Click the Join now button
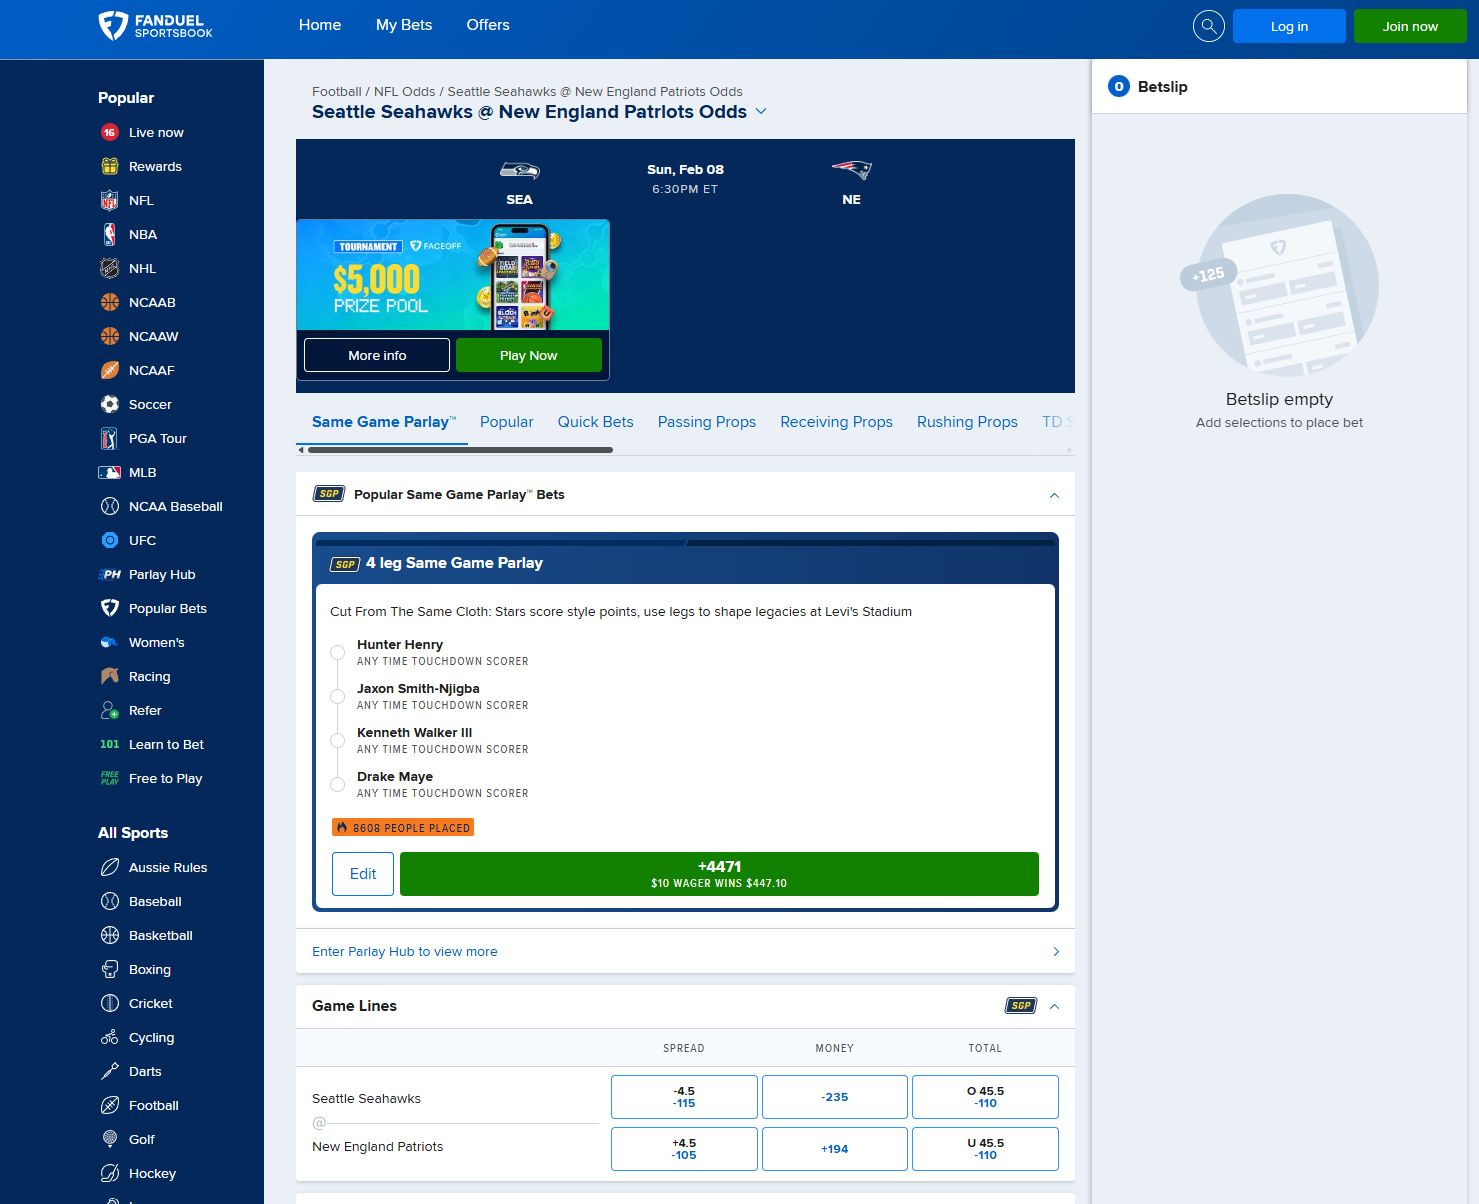1479x1204 pixels. point(1410,26)
